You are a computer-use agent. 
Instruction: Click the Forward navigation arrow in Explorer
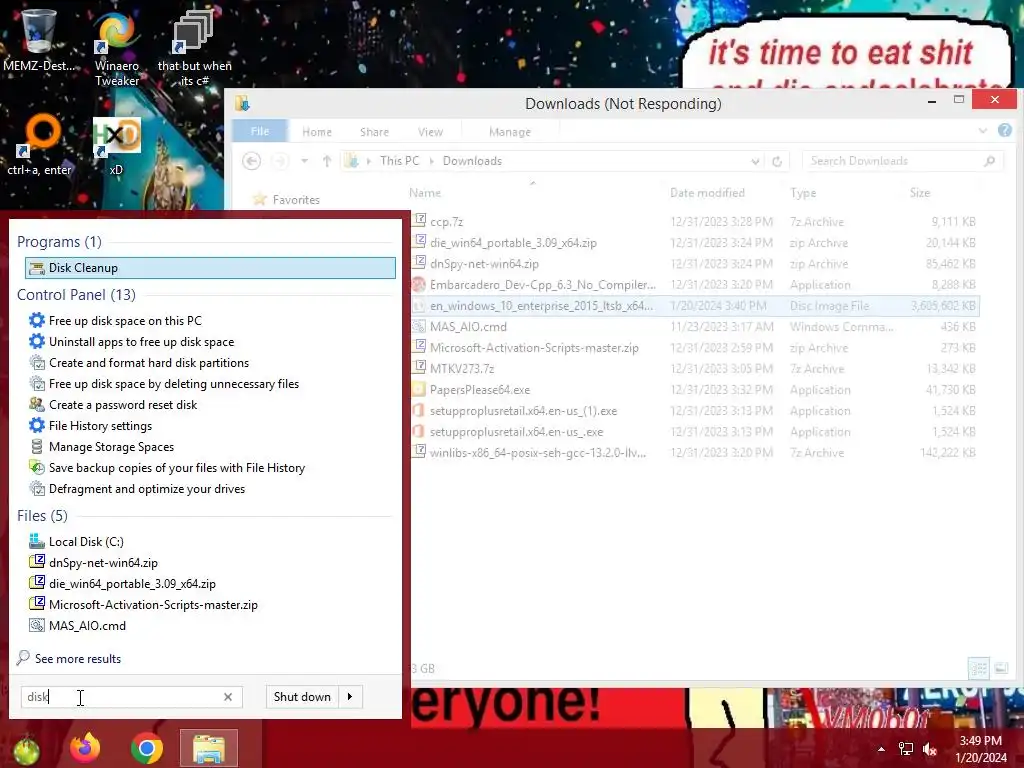(x=280, y=161)
